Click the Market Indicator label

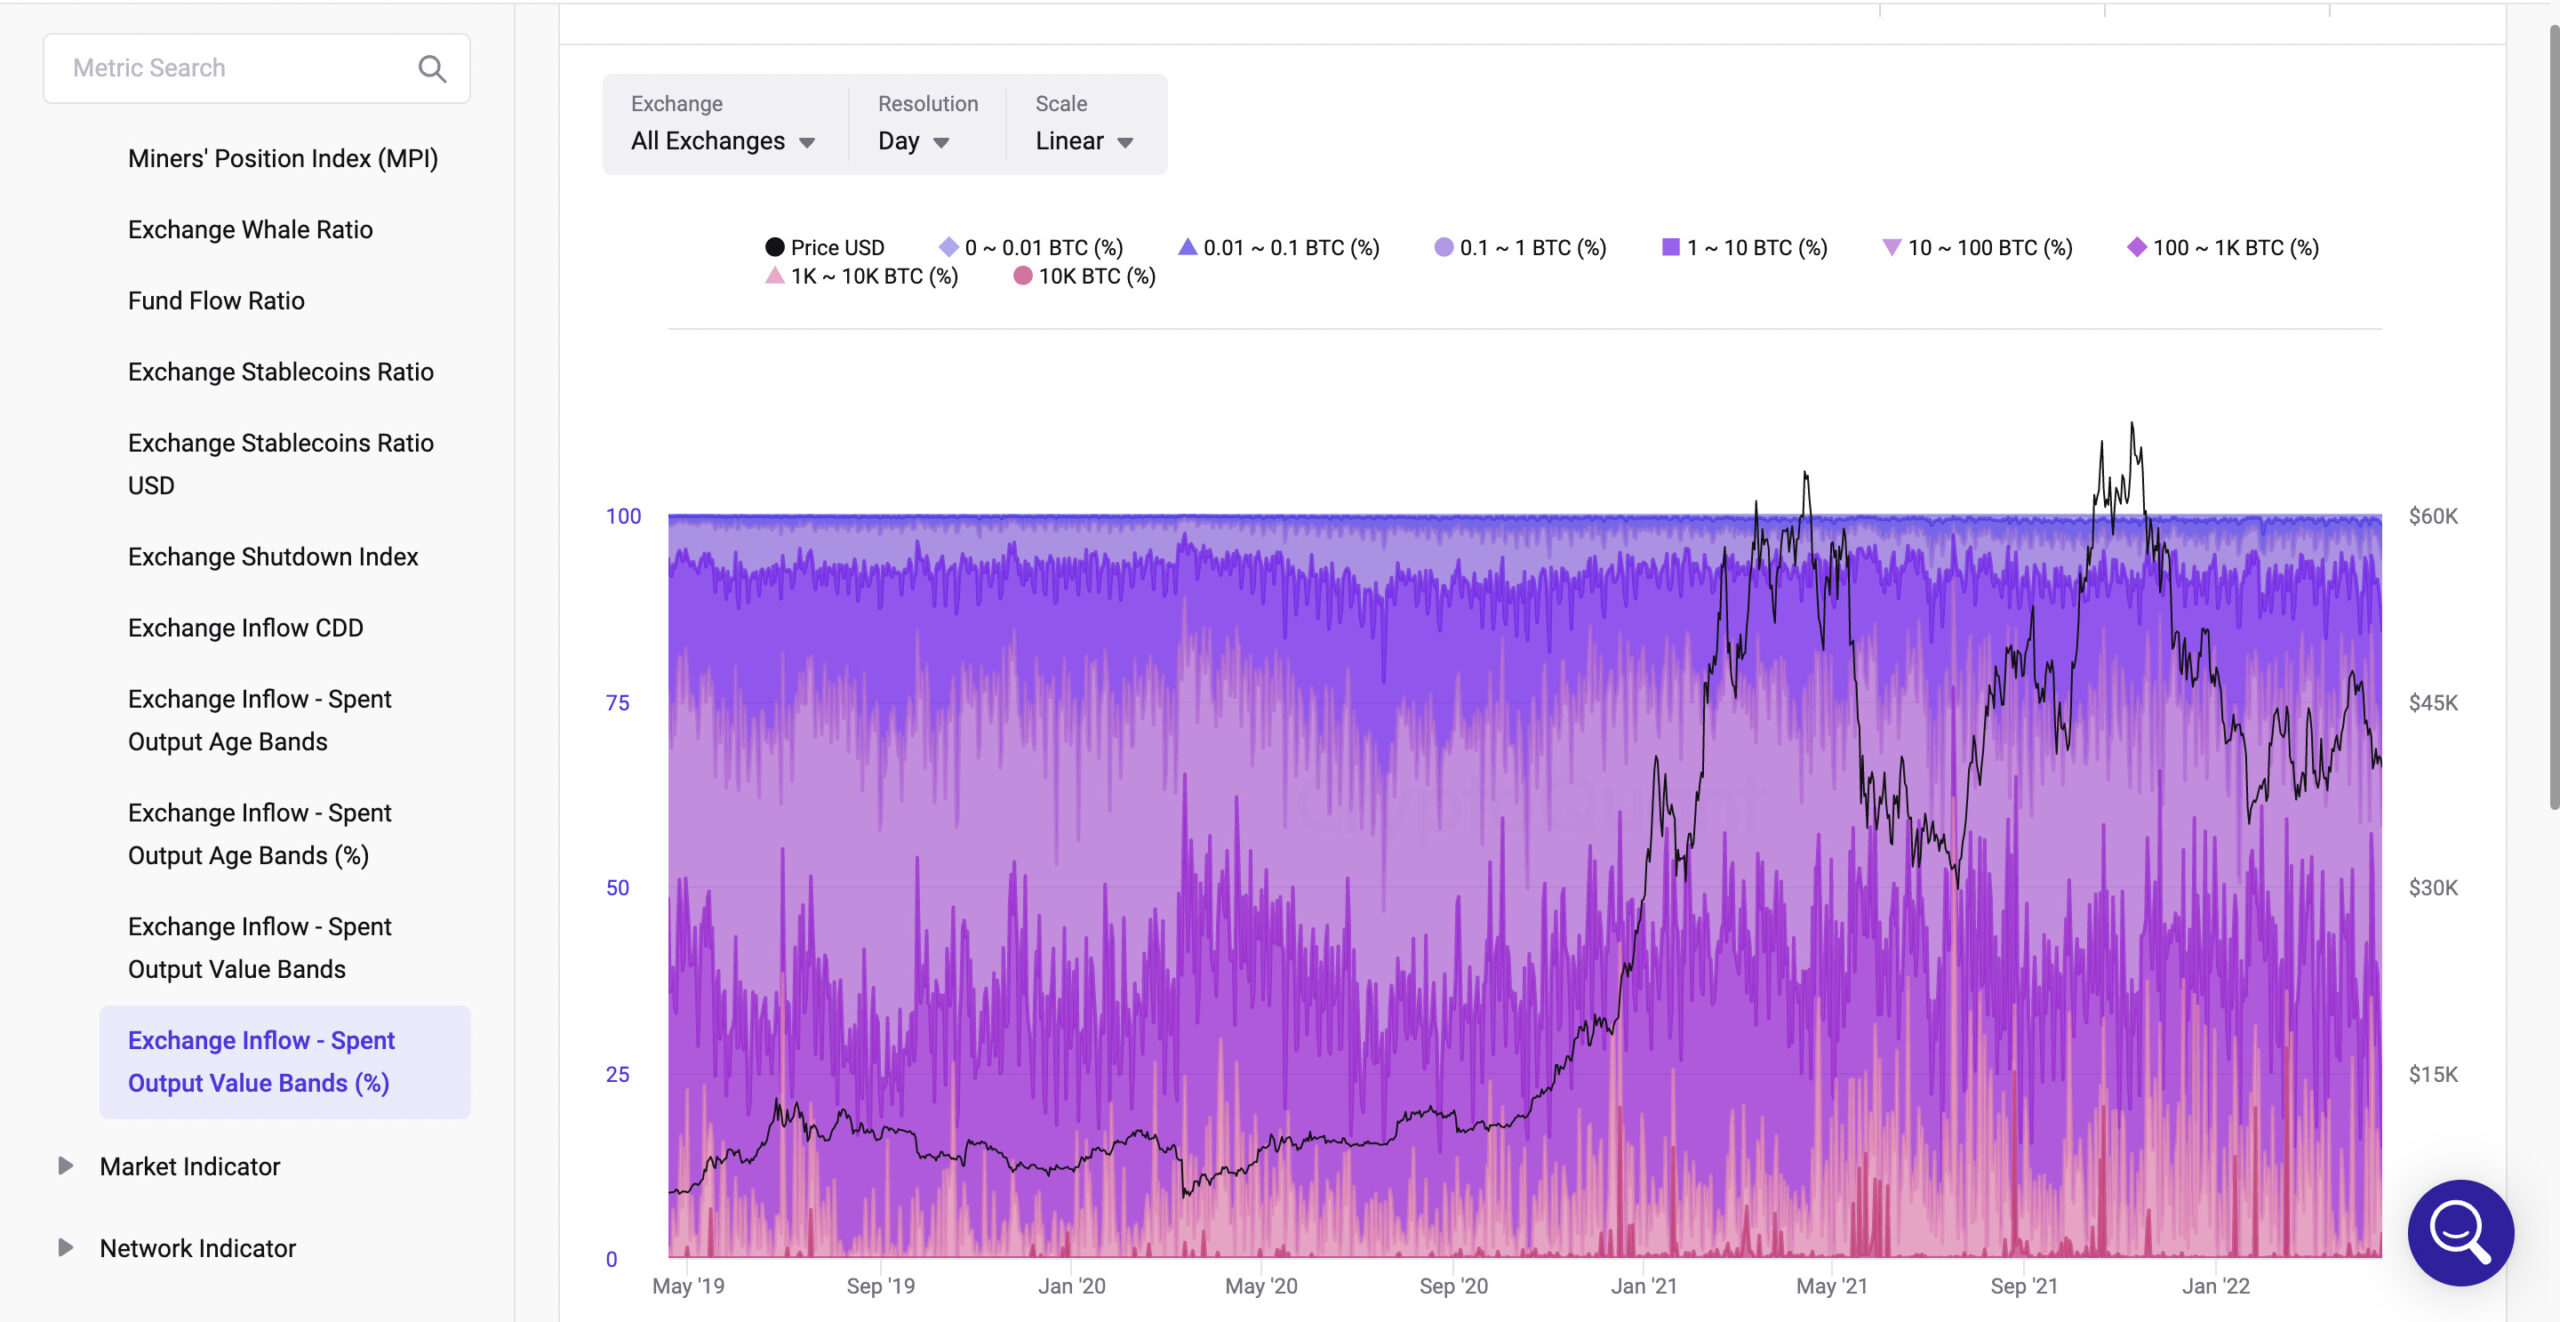tap(190, 1166)
